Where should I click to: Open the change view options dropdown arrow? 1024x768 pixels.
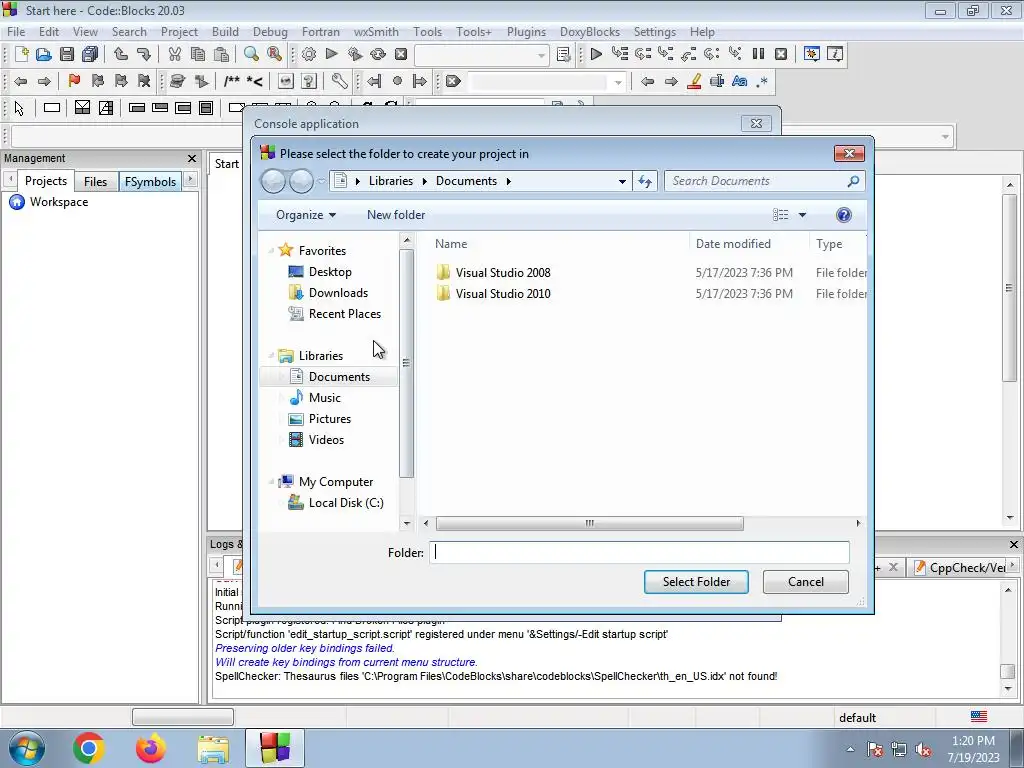803,215
